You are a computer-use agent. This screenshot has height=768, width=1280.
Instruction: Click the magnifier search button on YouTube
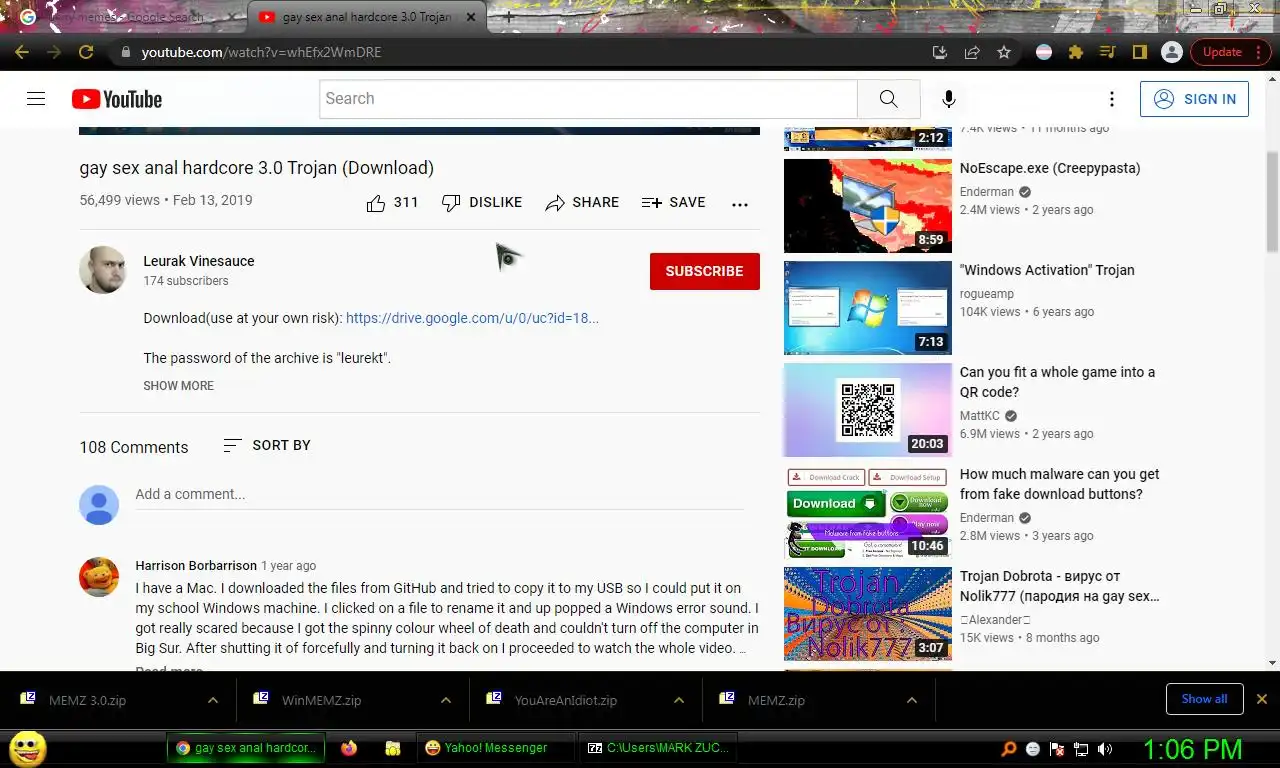888,99
